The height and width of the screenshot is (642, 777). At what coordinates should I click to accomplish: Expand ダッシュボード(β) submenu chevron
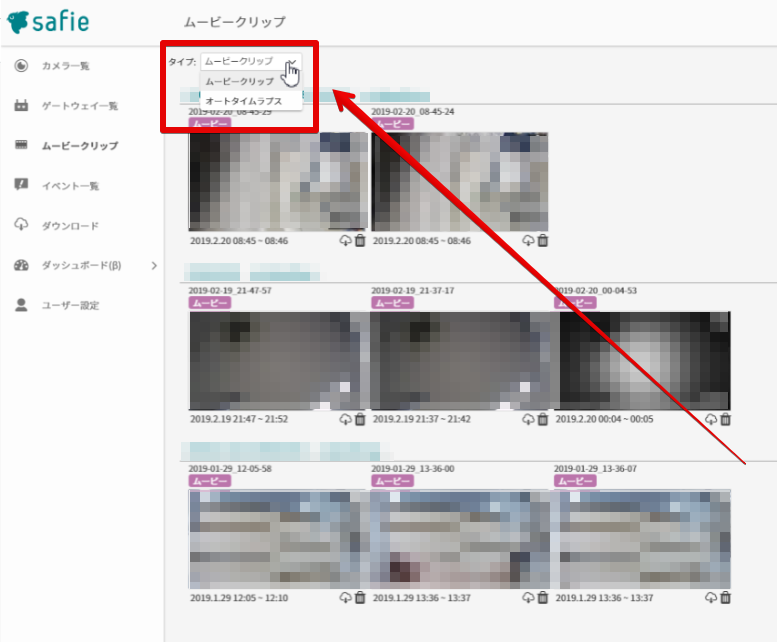coord(154,266)
